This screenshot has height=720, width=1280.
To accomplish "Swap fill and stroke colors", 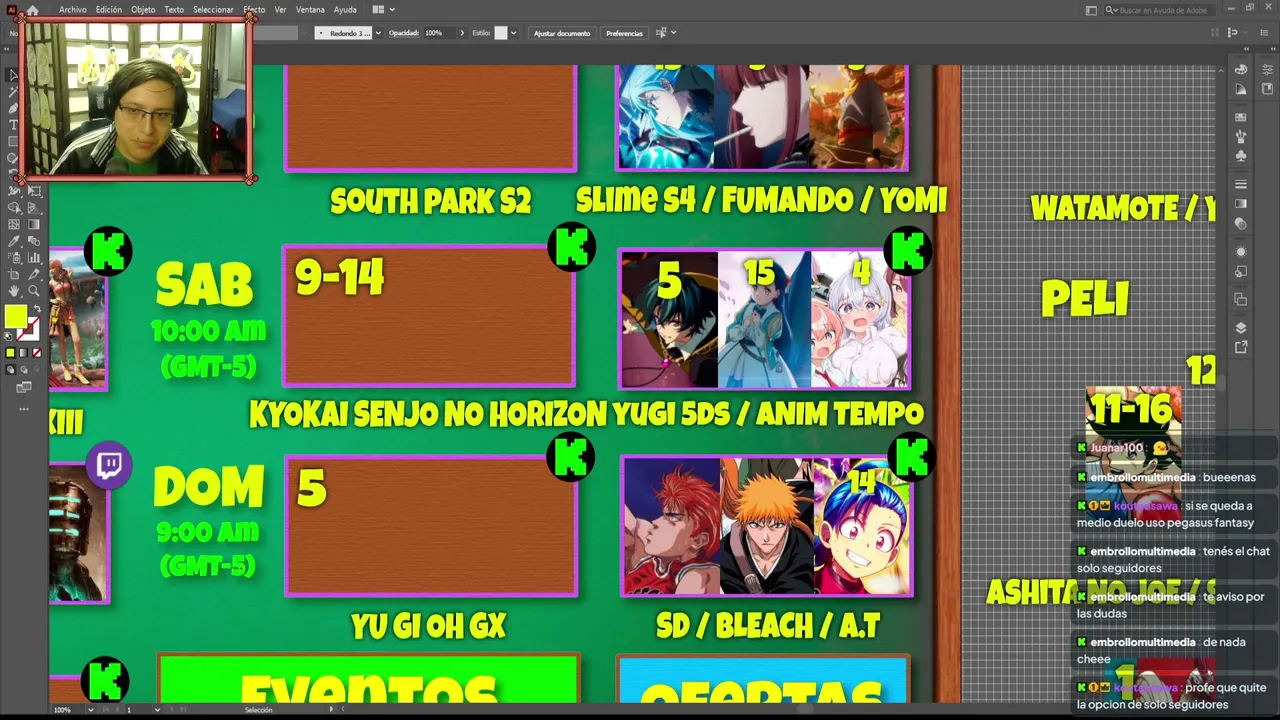I will (x=36, y=310).
